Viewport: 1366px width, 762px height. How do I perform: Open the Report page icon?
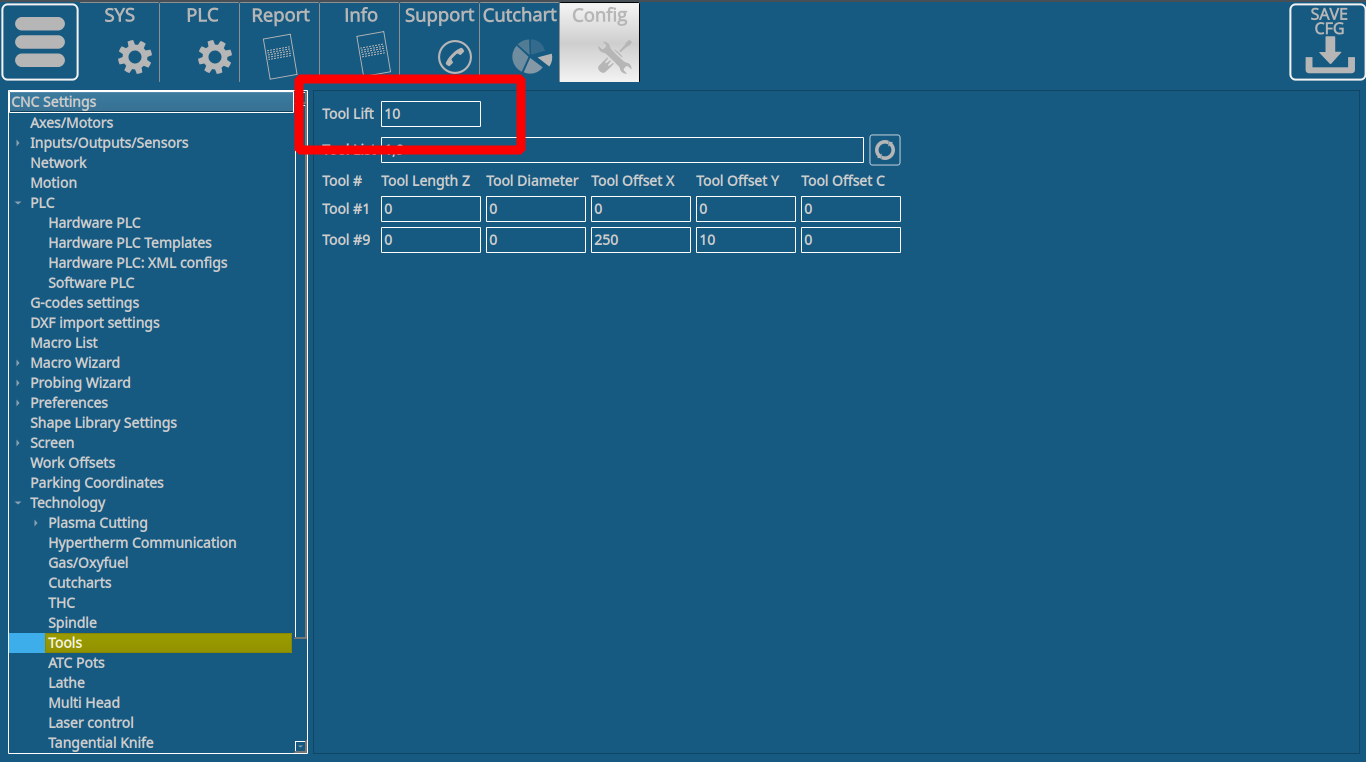[279, 57]
